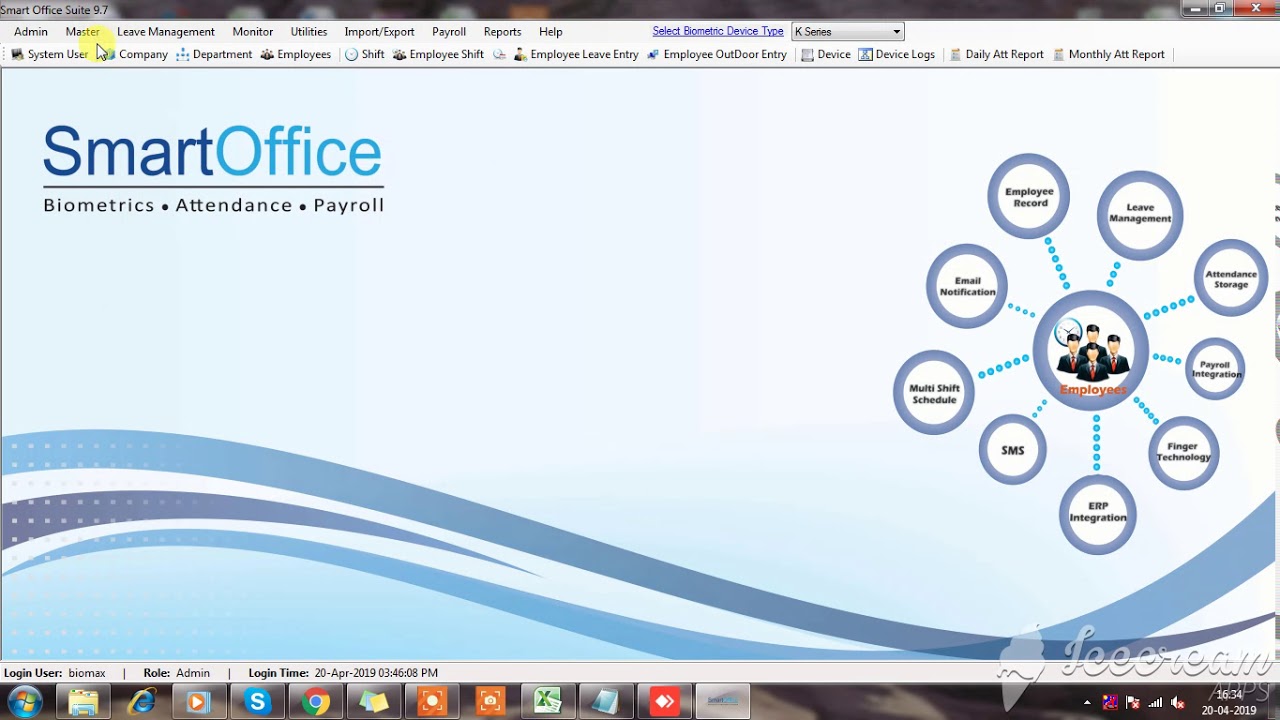Open Employee OutDoor Entry toolbar item
The image size is (1280, 720).
coord(717,54)
